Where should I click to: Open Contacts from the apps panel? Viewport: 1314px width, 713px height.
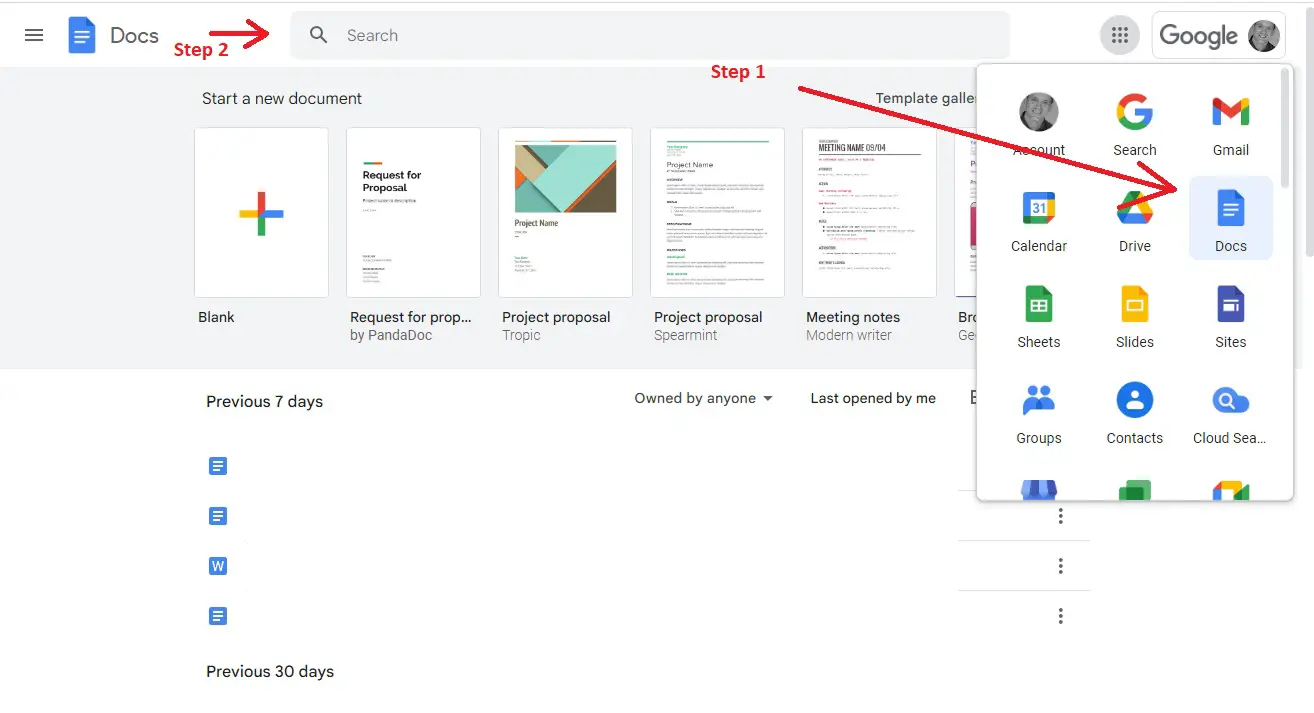(1135, 411)
